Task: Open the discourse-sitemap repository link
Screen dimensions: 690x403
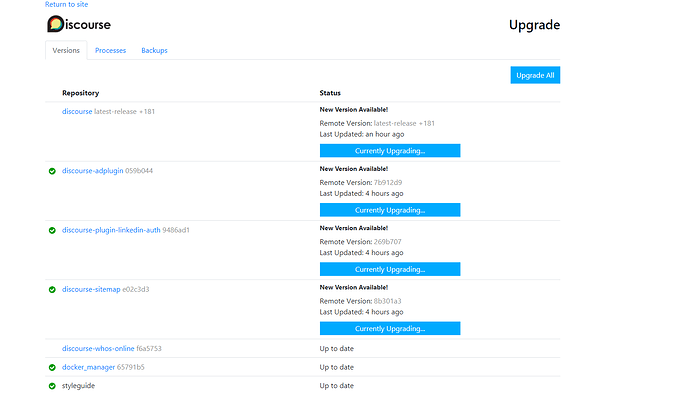Action: (91, 289)
